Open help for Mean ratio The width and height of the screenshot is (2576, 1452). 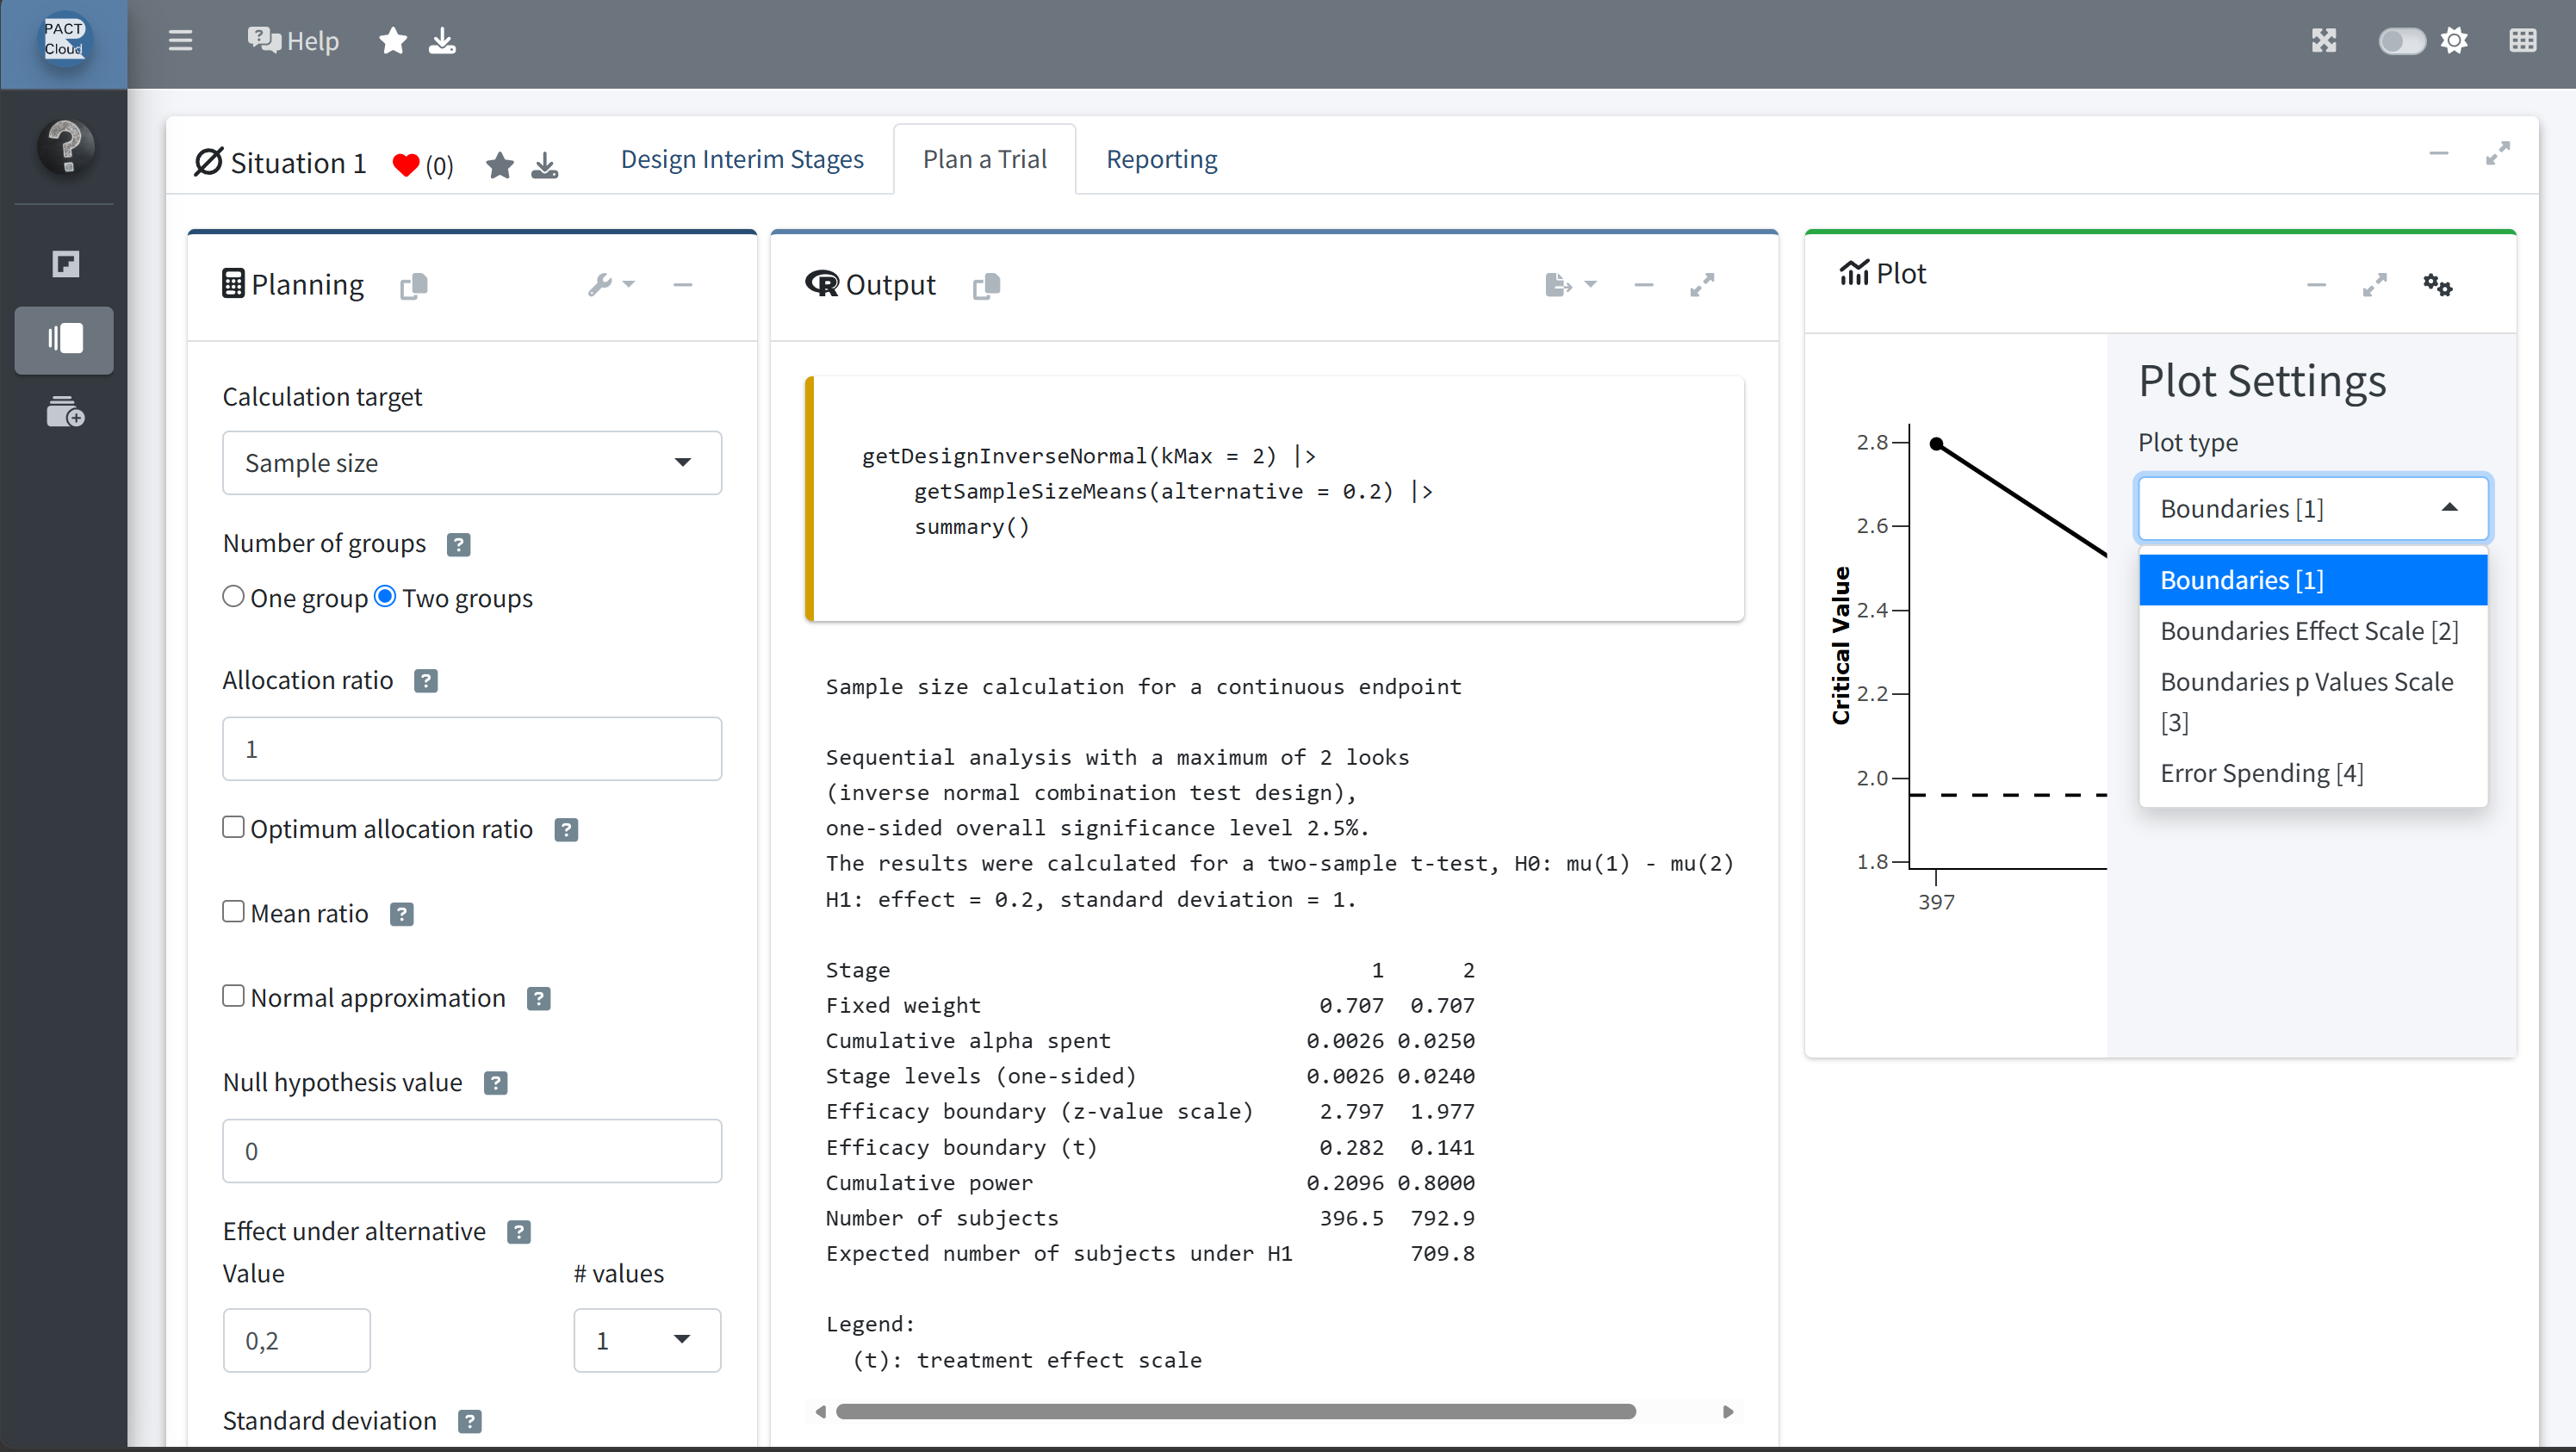(x=402, y=915)
